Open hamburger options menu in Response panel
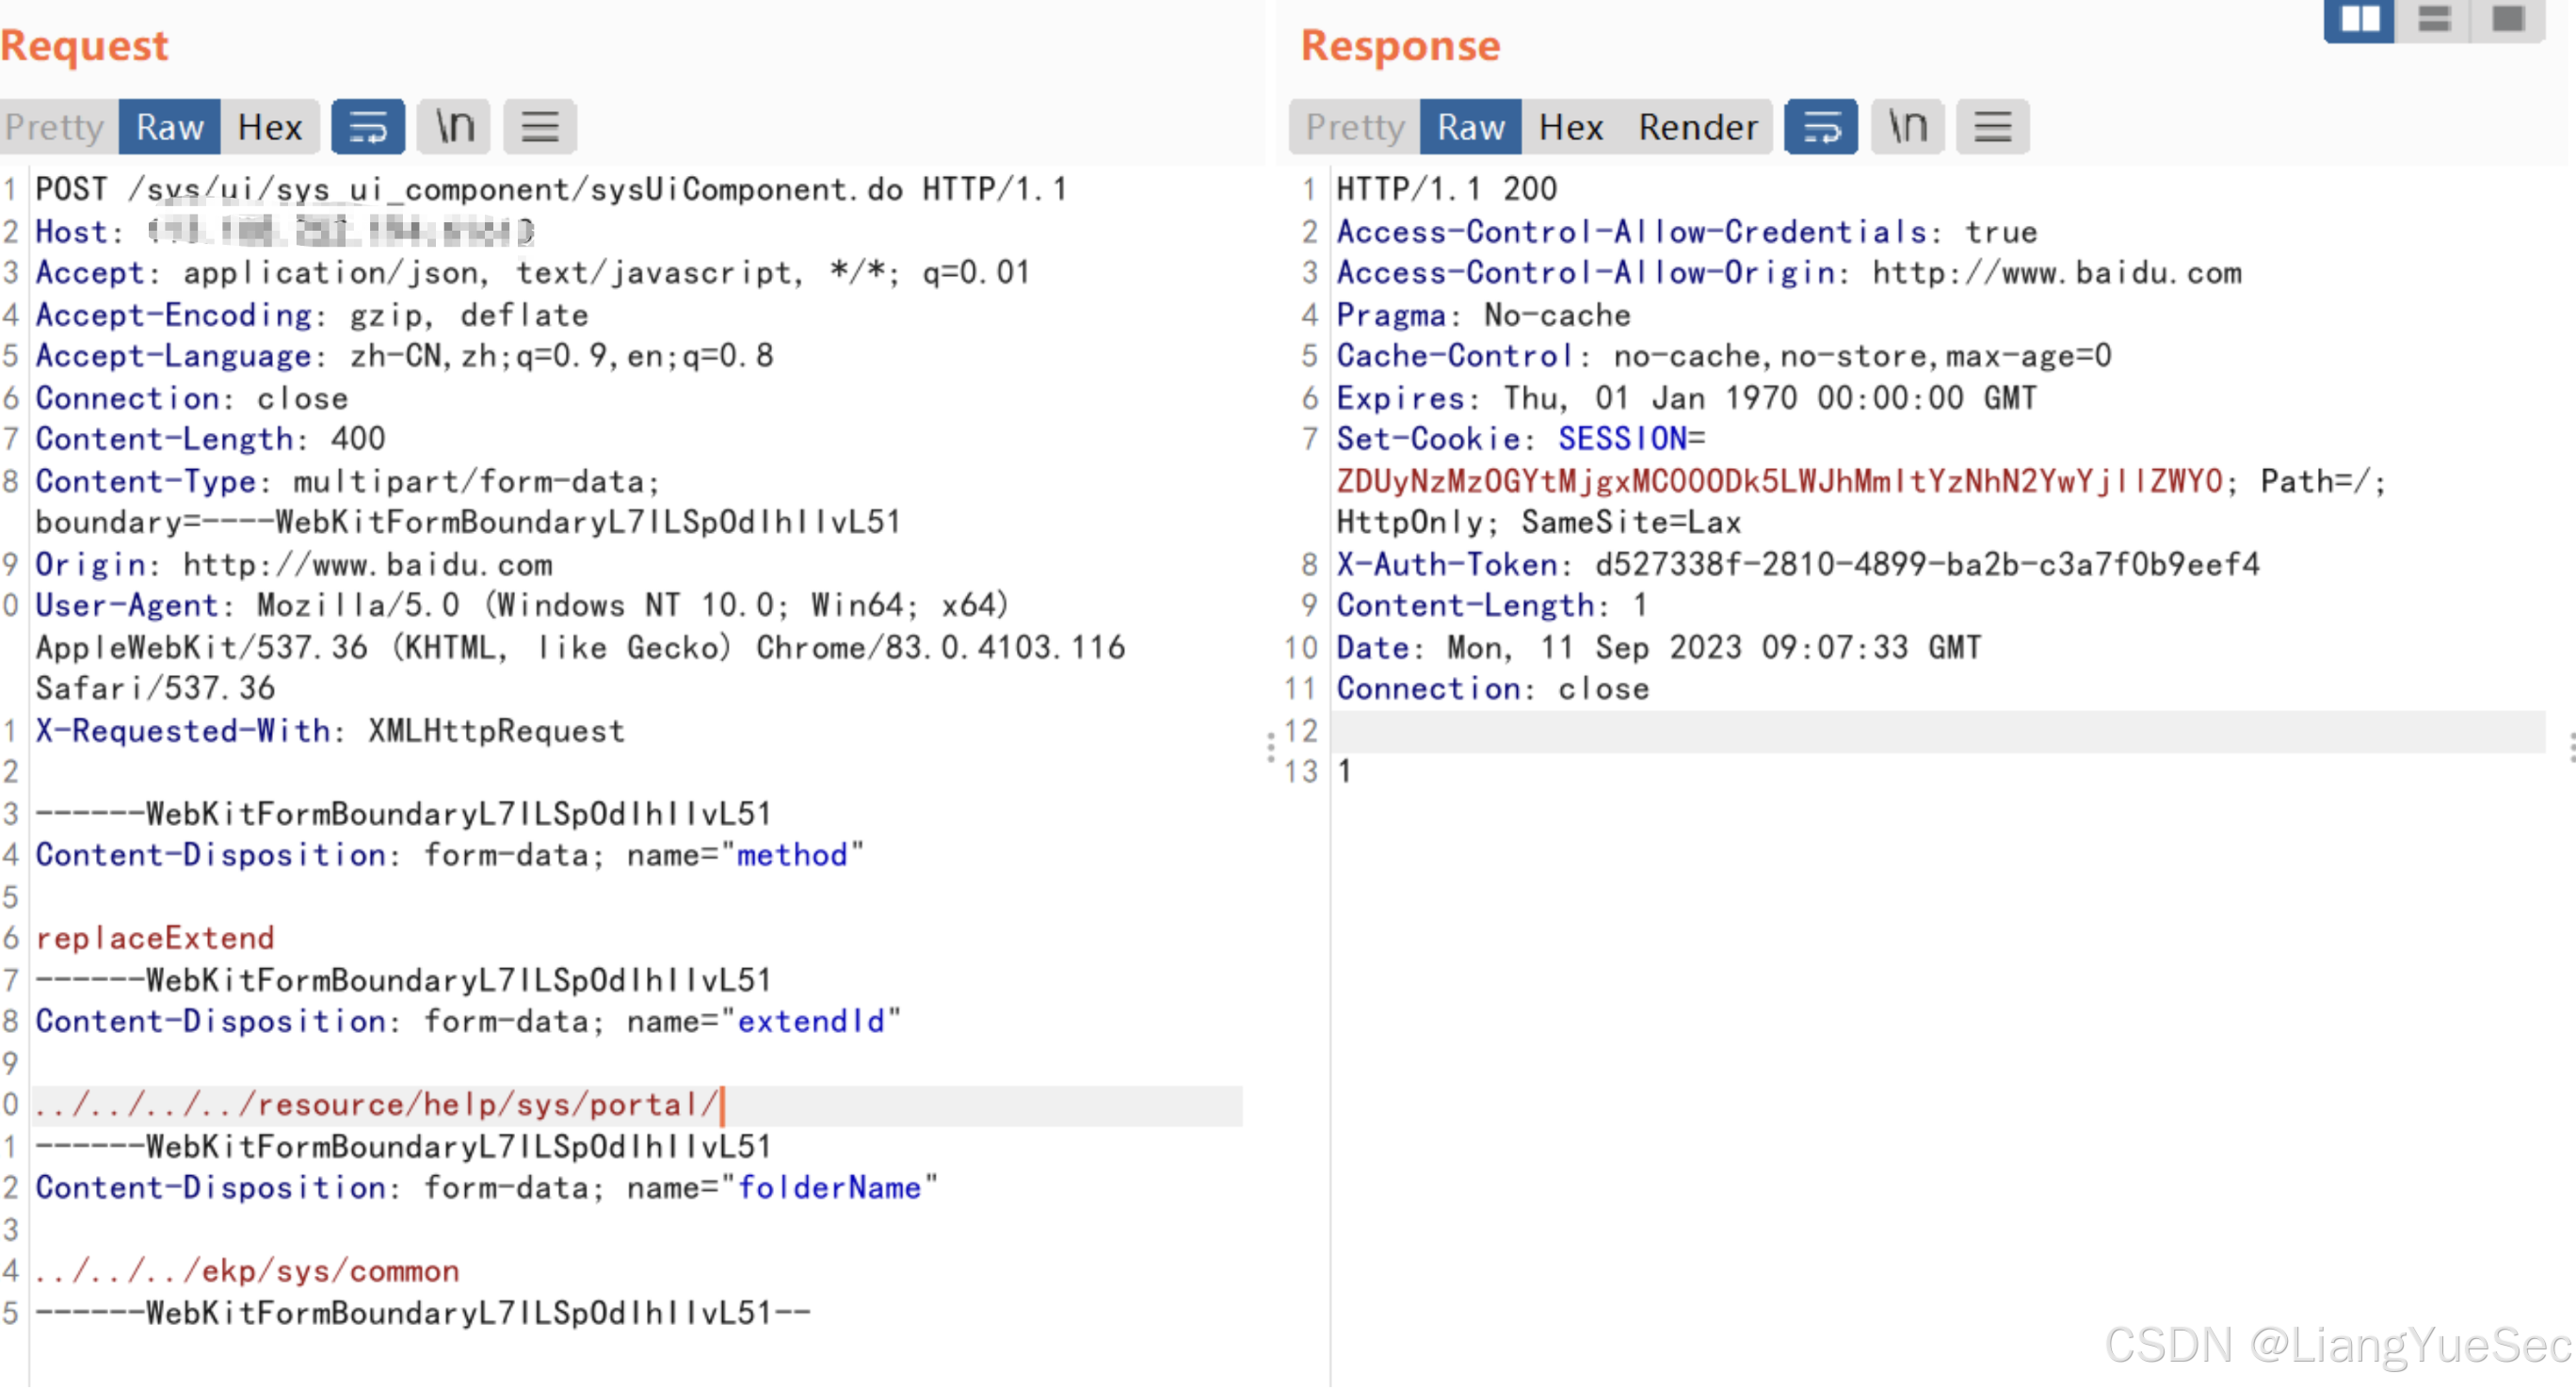This screenshot has width=2576, height=1388. coord(1992,127)
